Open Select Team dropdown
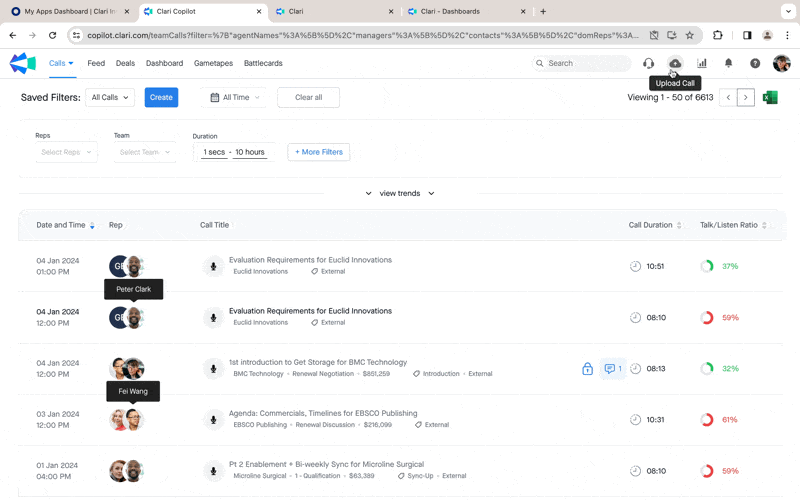 tap(145, 152)
